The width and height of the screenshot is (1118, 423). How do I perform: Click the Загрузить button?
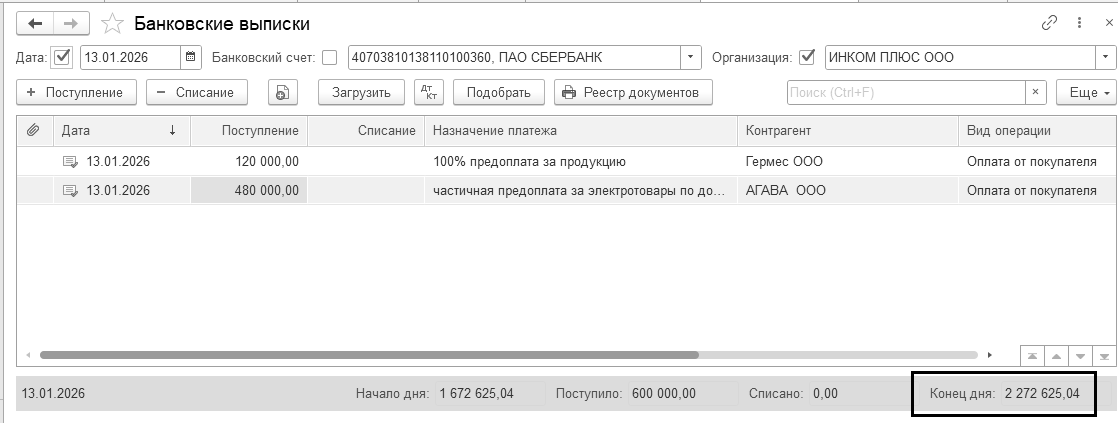tap(361, 92)
